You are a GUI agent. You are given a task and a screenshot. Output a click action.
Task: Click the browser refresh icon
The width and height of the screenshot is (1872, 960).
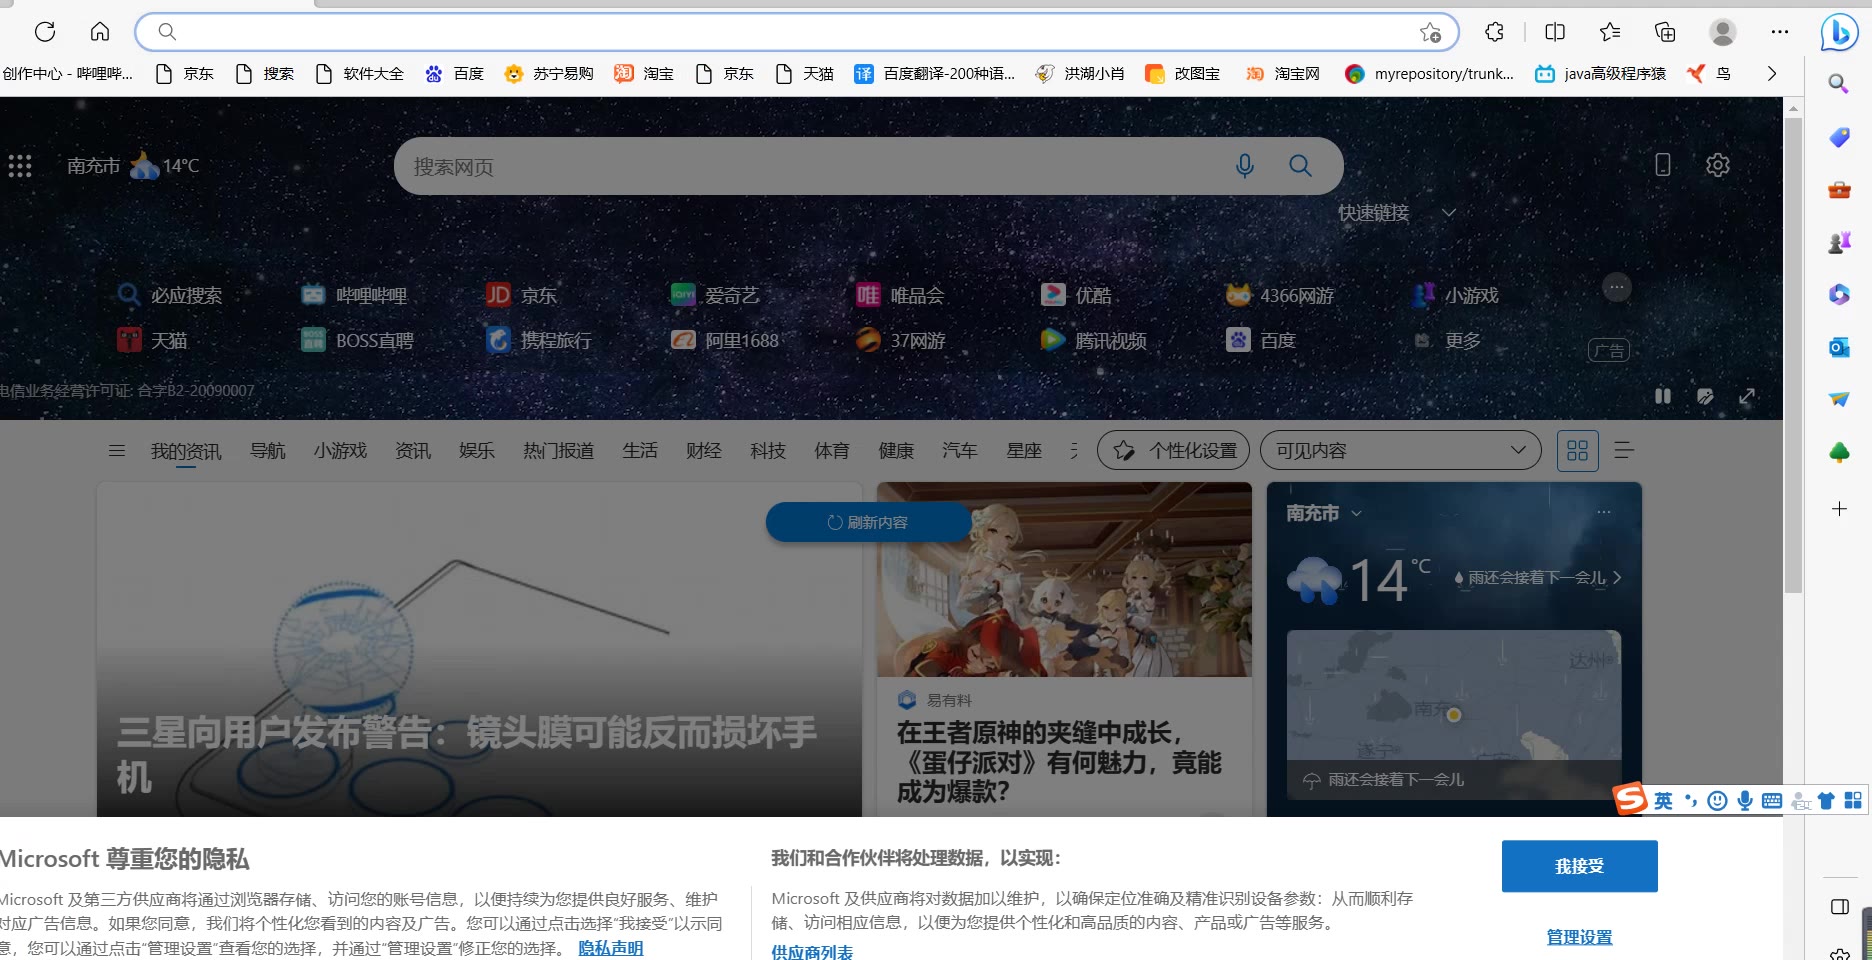pyautogui.click(x=45, y=32)
